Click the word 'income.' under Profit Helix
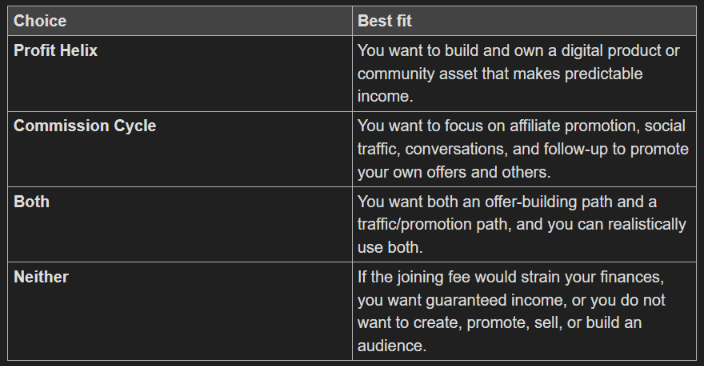This screenshot has height=366, width=704. [385, 97]
